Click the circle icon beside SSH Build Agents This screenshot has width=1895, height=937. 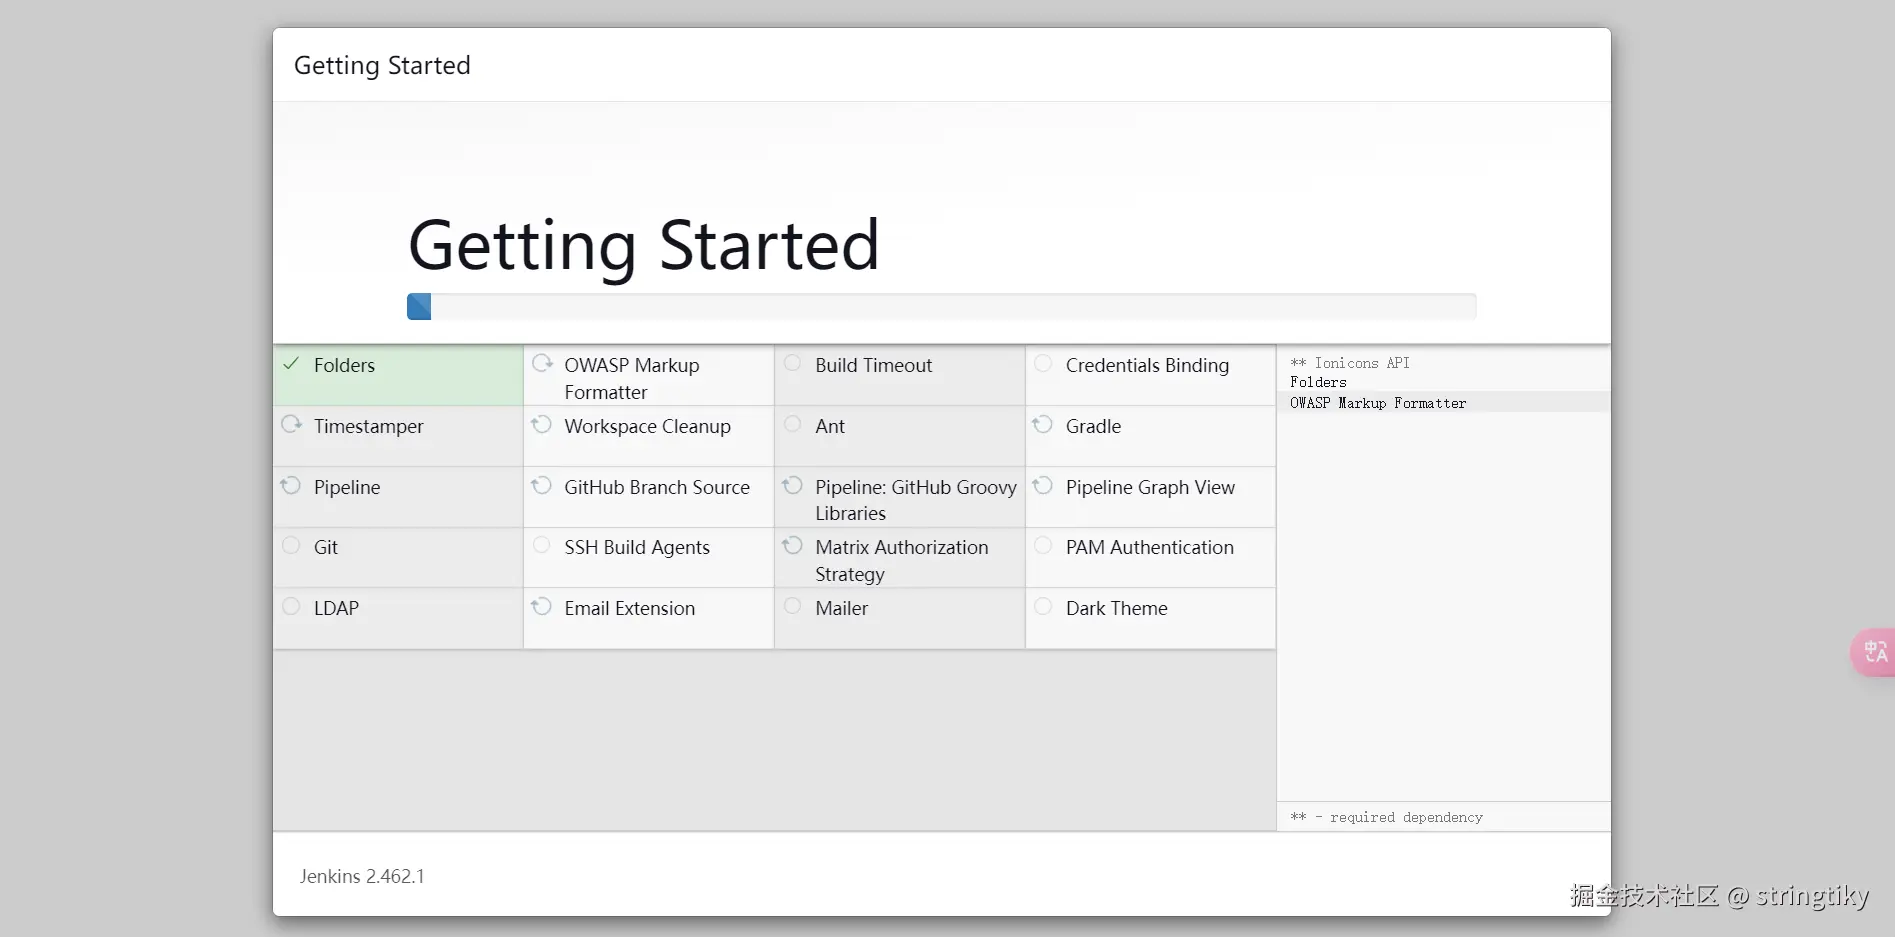(541, 545)
